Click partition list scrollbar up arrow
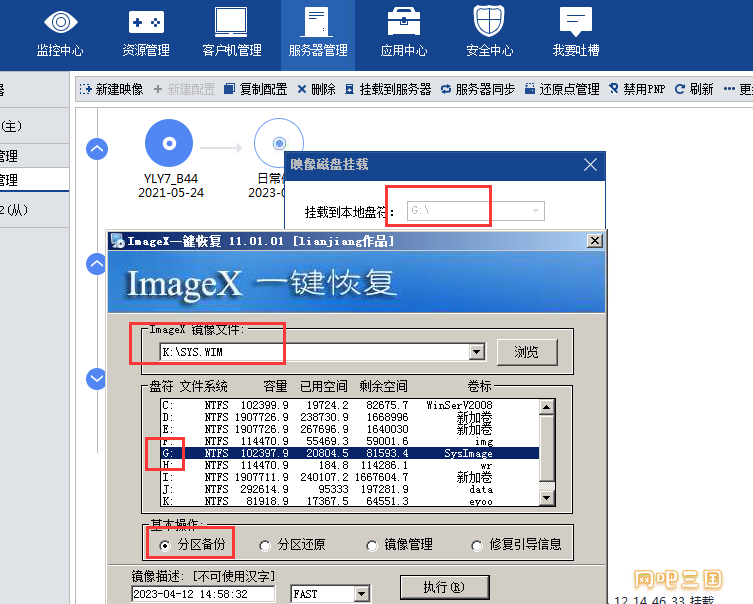This screenshot has width=753, height=604. tap(547, 407)
